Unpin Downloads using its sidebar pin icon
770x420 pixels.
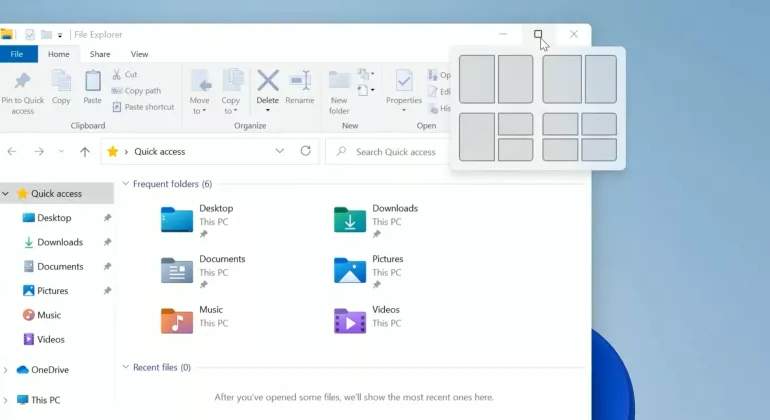107,242
